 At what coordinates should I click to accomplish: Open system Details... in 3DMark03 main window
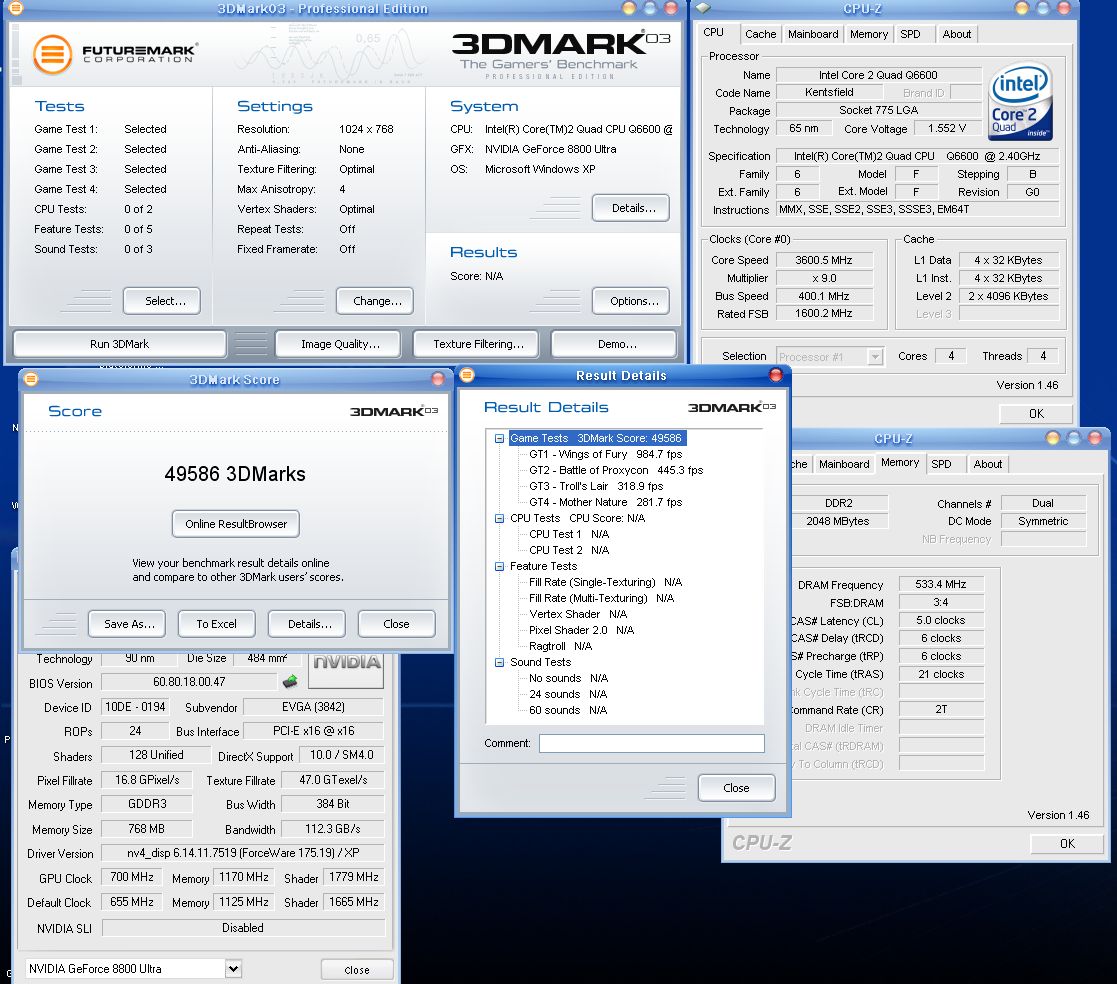click(631, 208)
